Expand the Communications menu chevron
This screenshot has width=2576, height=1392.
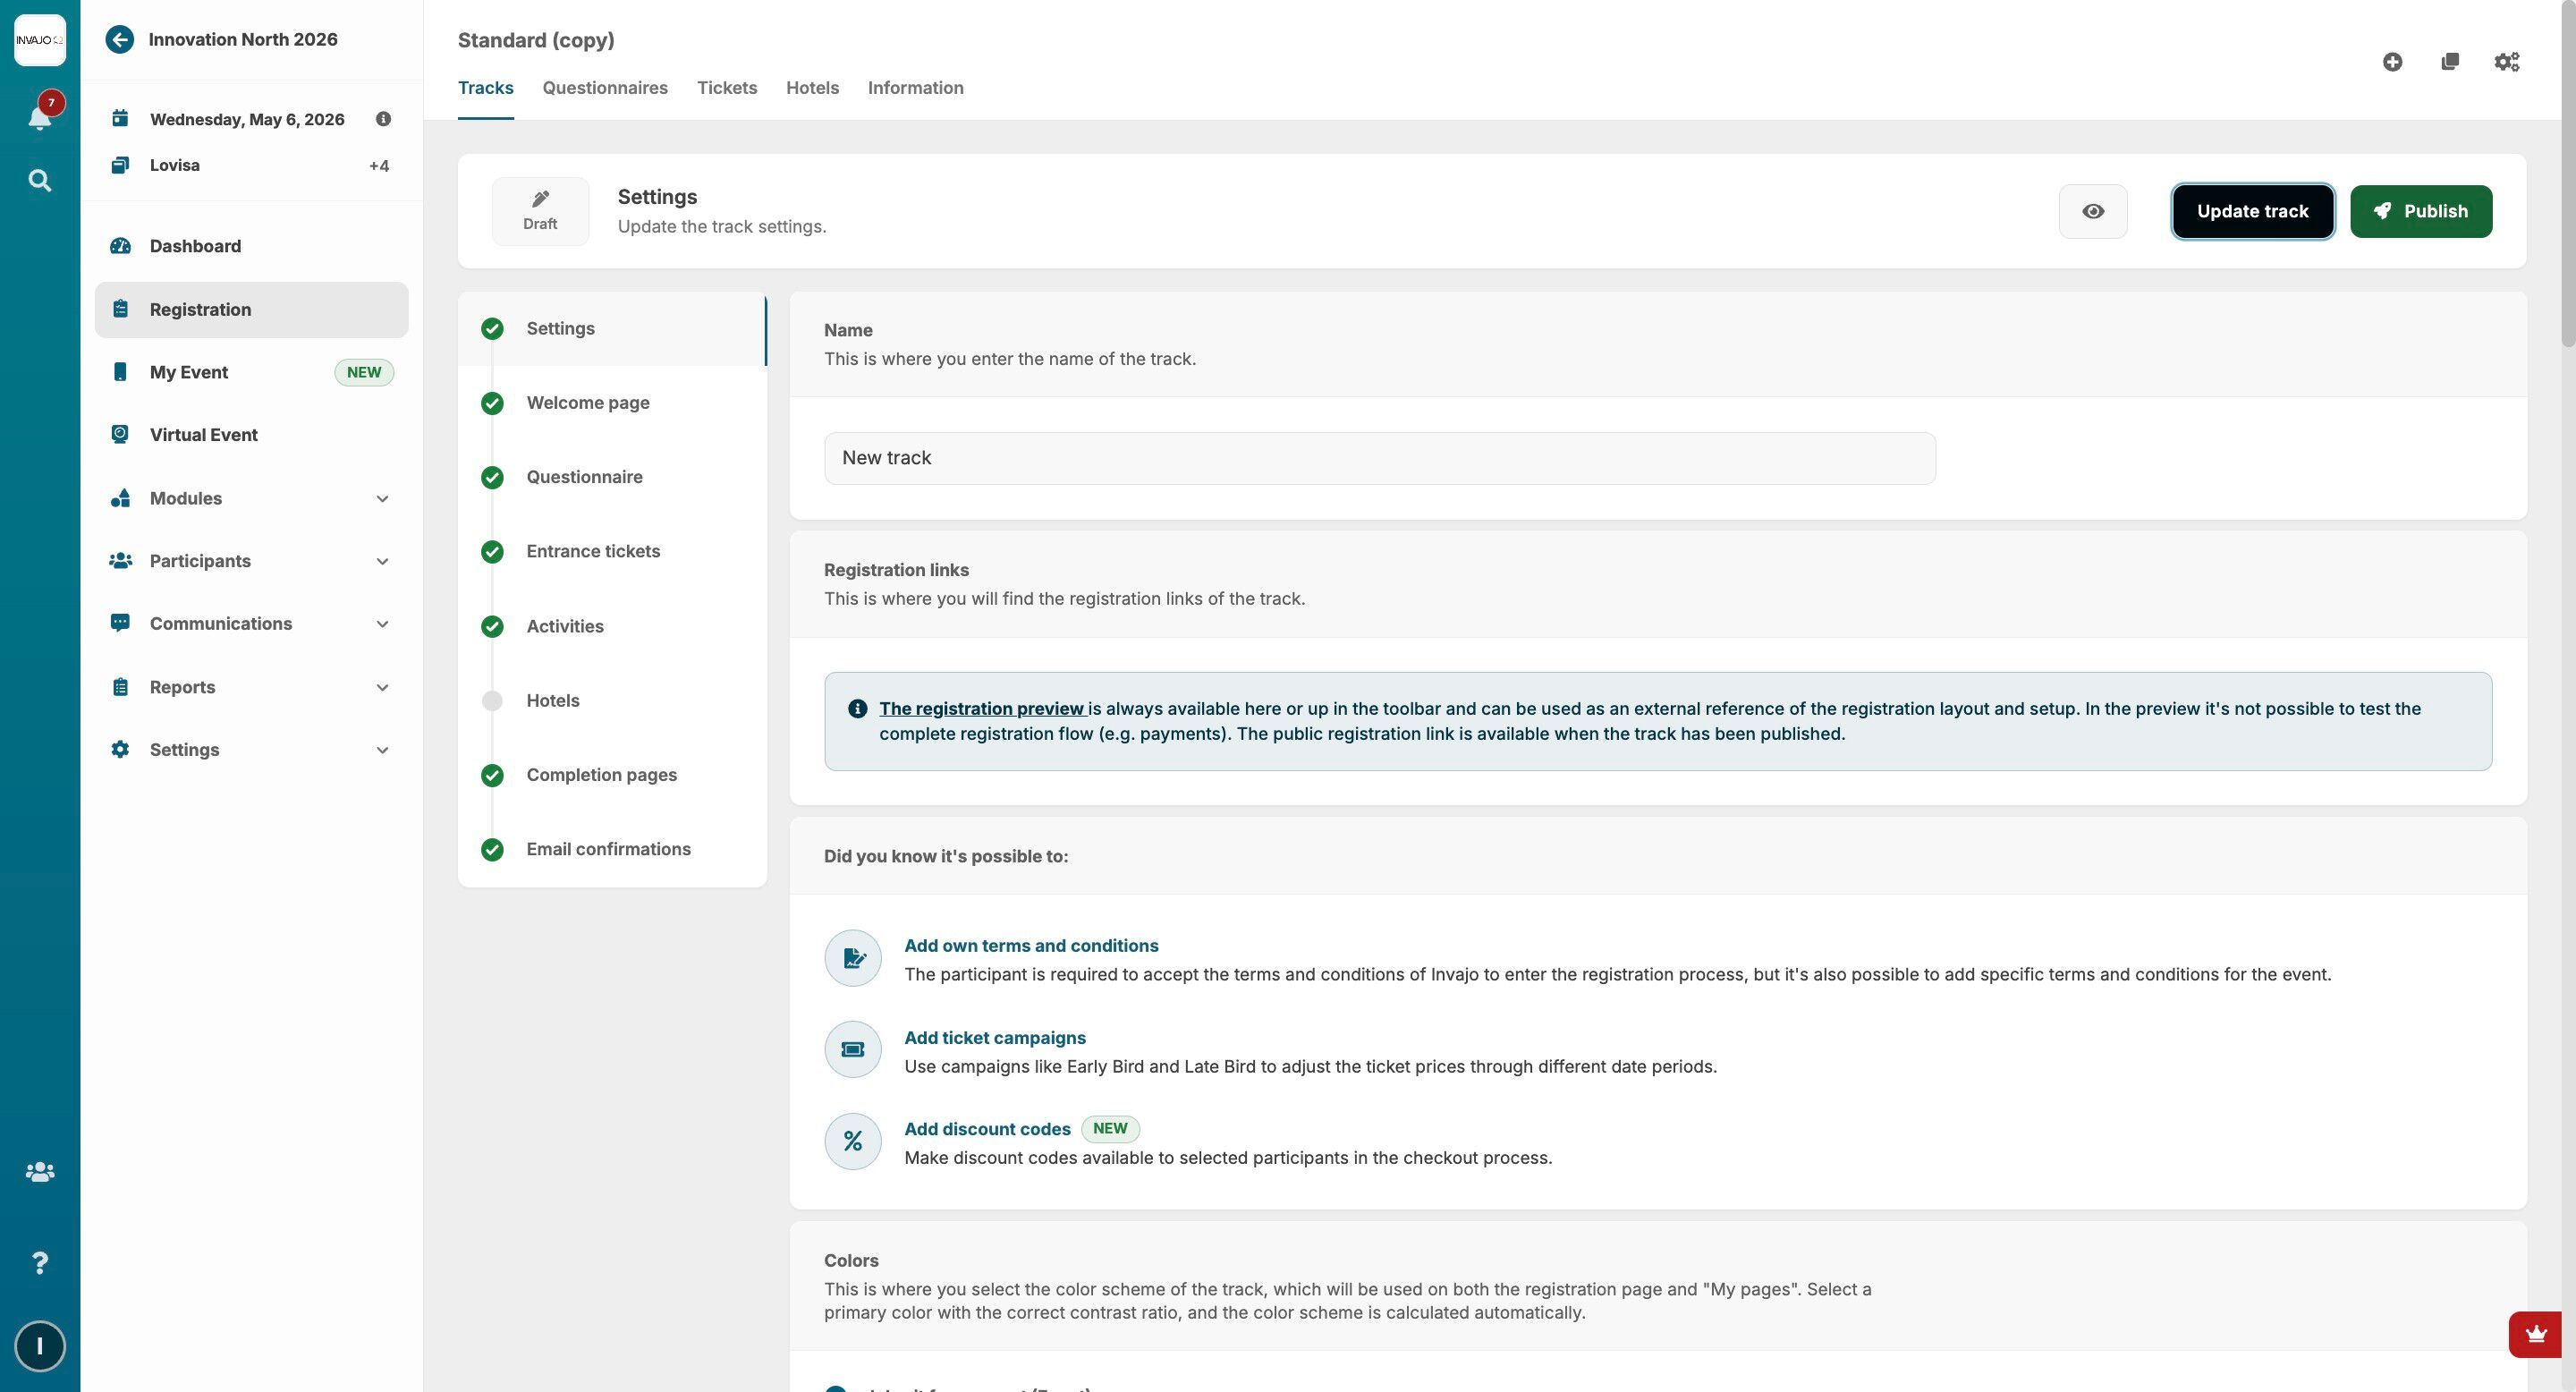(382, 624)
